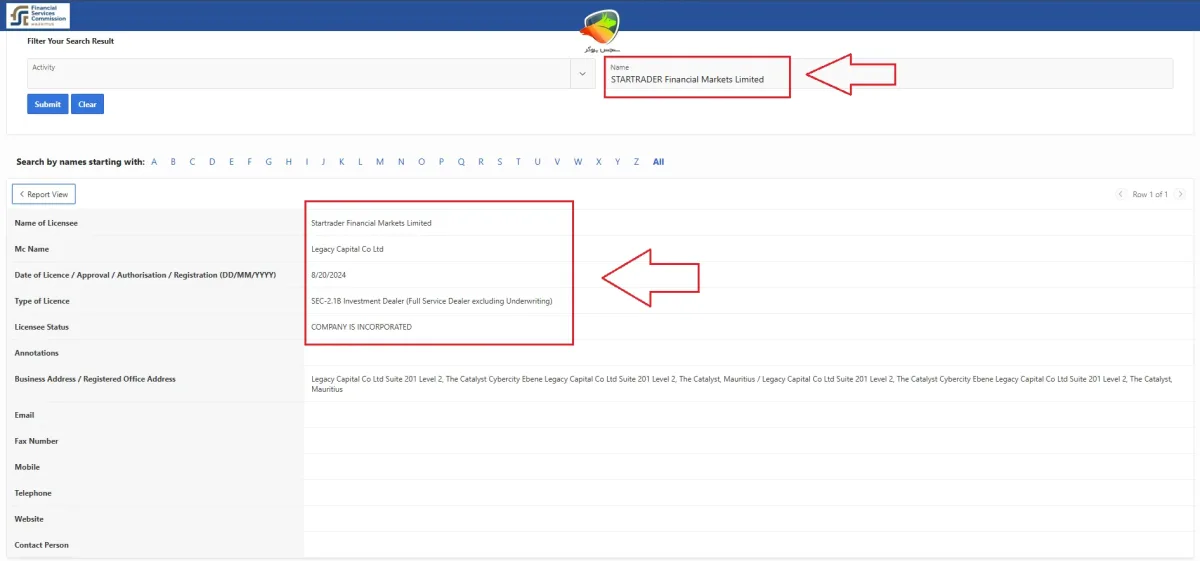Filter names starting with Y
This screenshot has height=561, width=1200.
[618, 162]
